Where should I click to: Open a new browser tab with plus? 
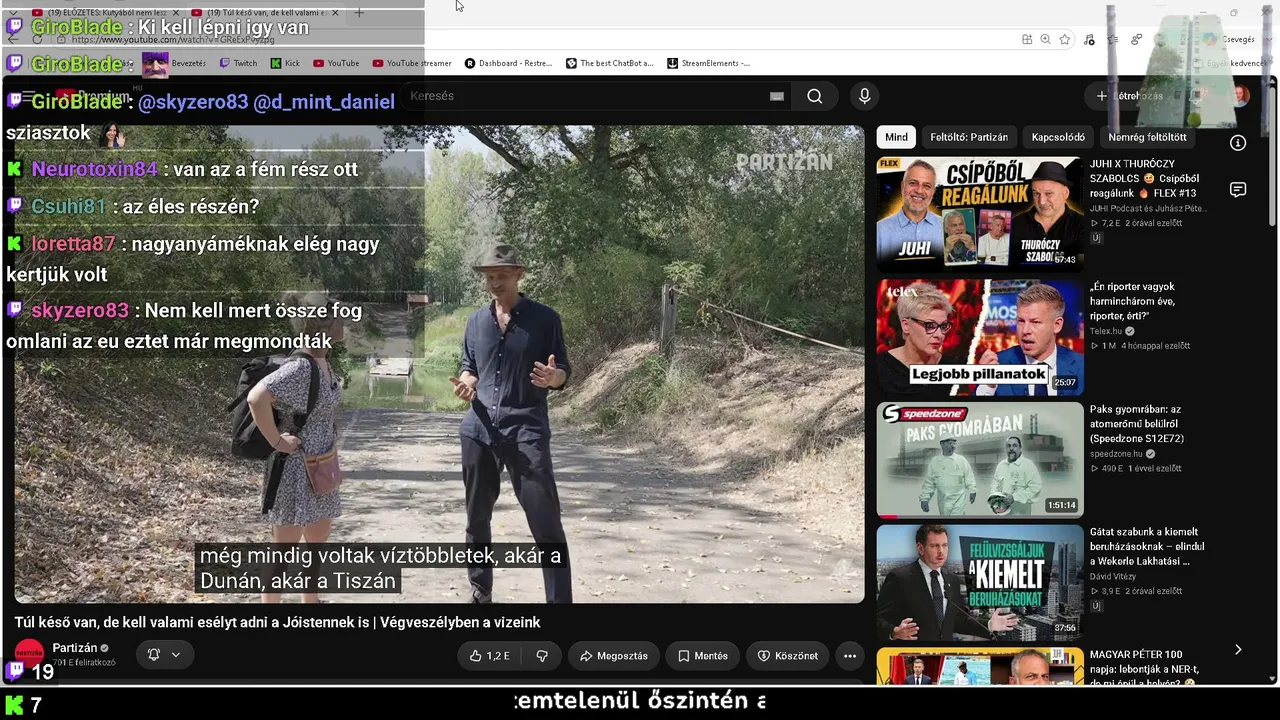pyautogui.click(x=359, y=13)
